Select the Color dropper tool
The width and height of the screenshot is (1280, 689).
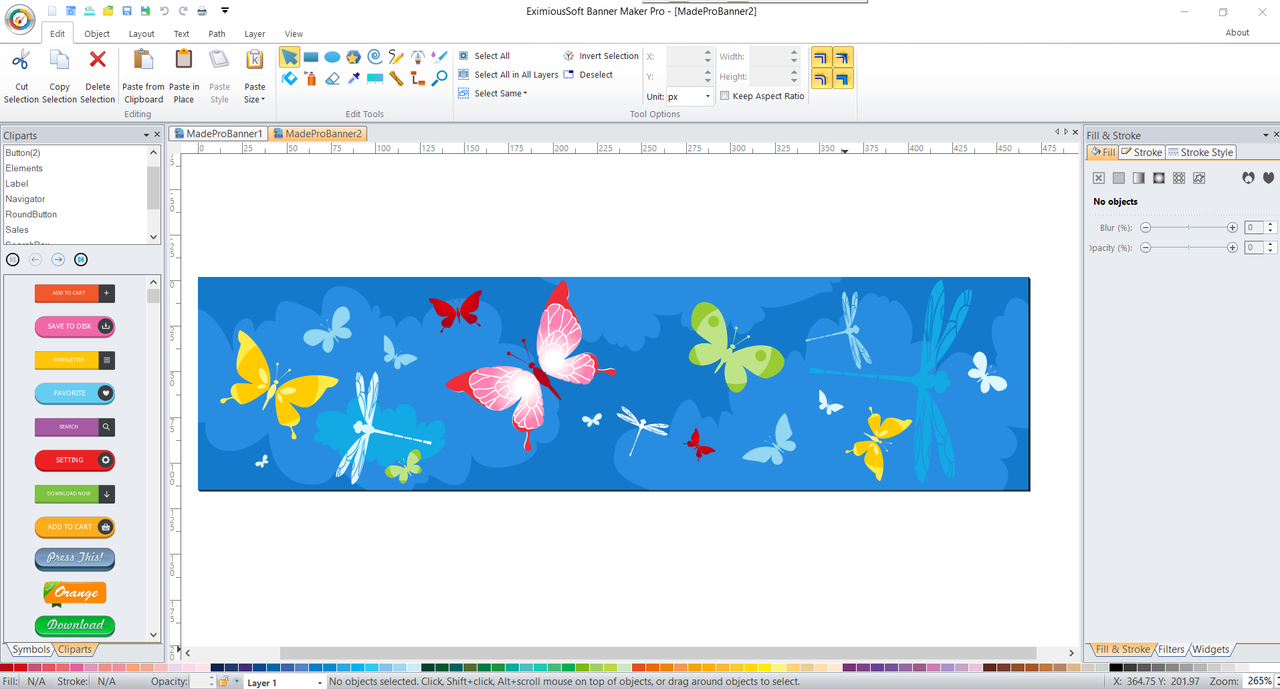353,78
